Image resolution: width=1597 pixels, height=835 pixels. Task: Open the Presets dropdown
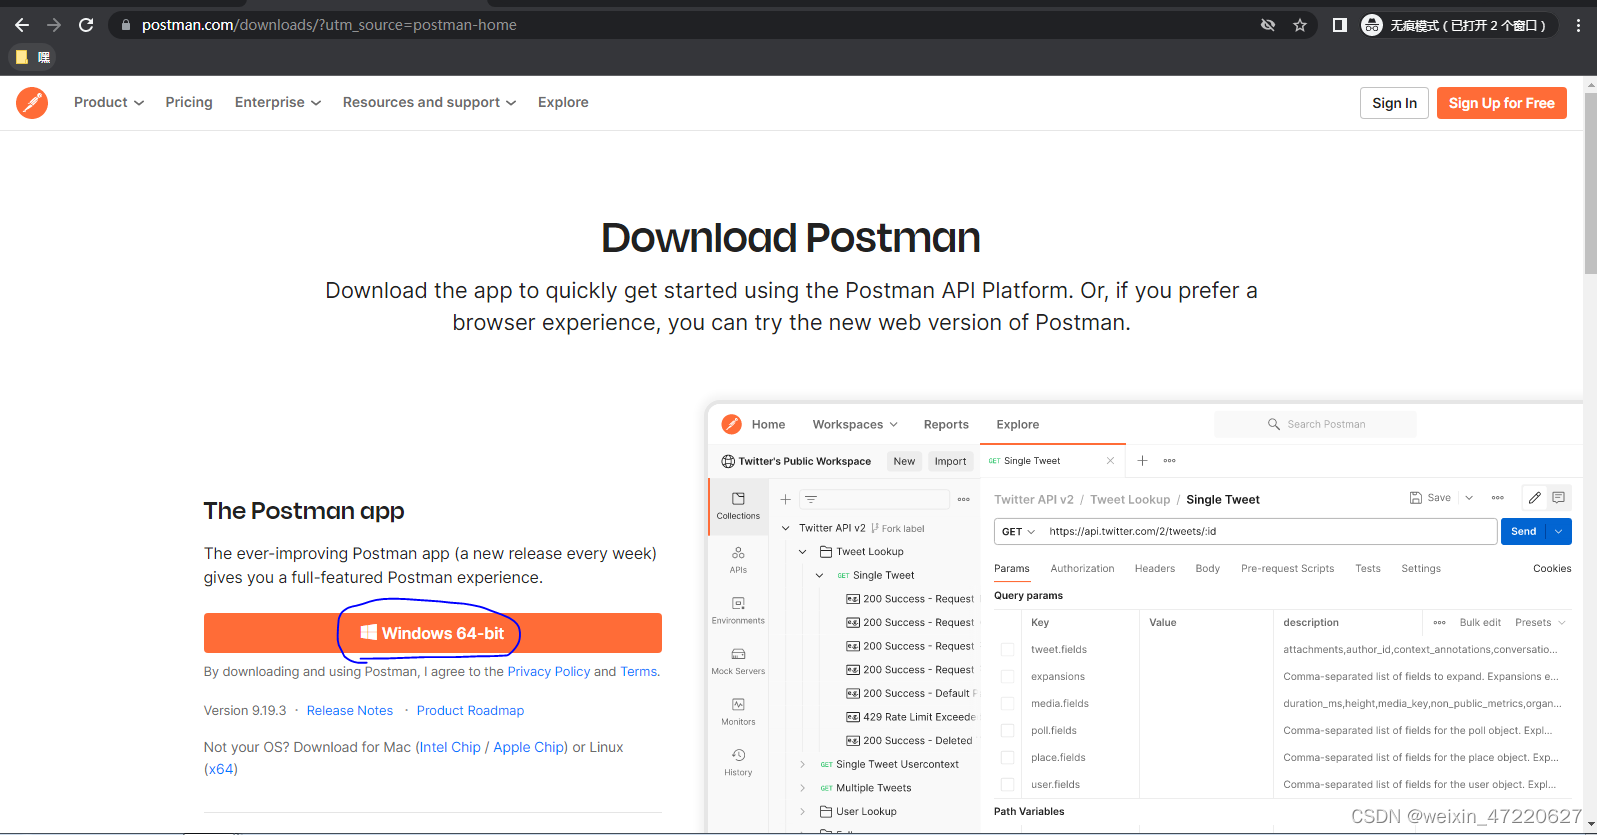[x=1540, y=622]
